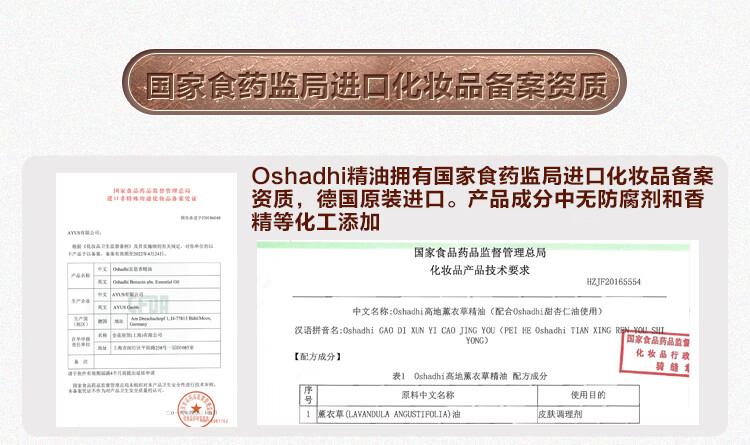Click the certificate cell Oshadhi安息香精油
Viewport: 750px width, 445px height.
(165, 269)
